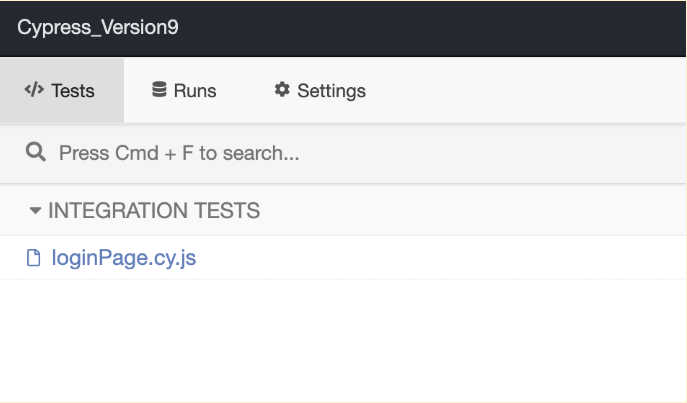Go to the Settings tab label
This screenshot has width=687, height=403.
(331, 91)
